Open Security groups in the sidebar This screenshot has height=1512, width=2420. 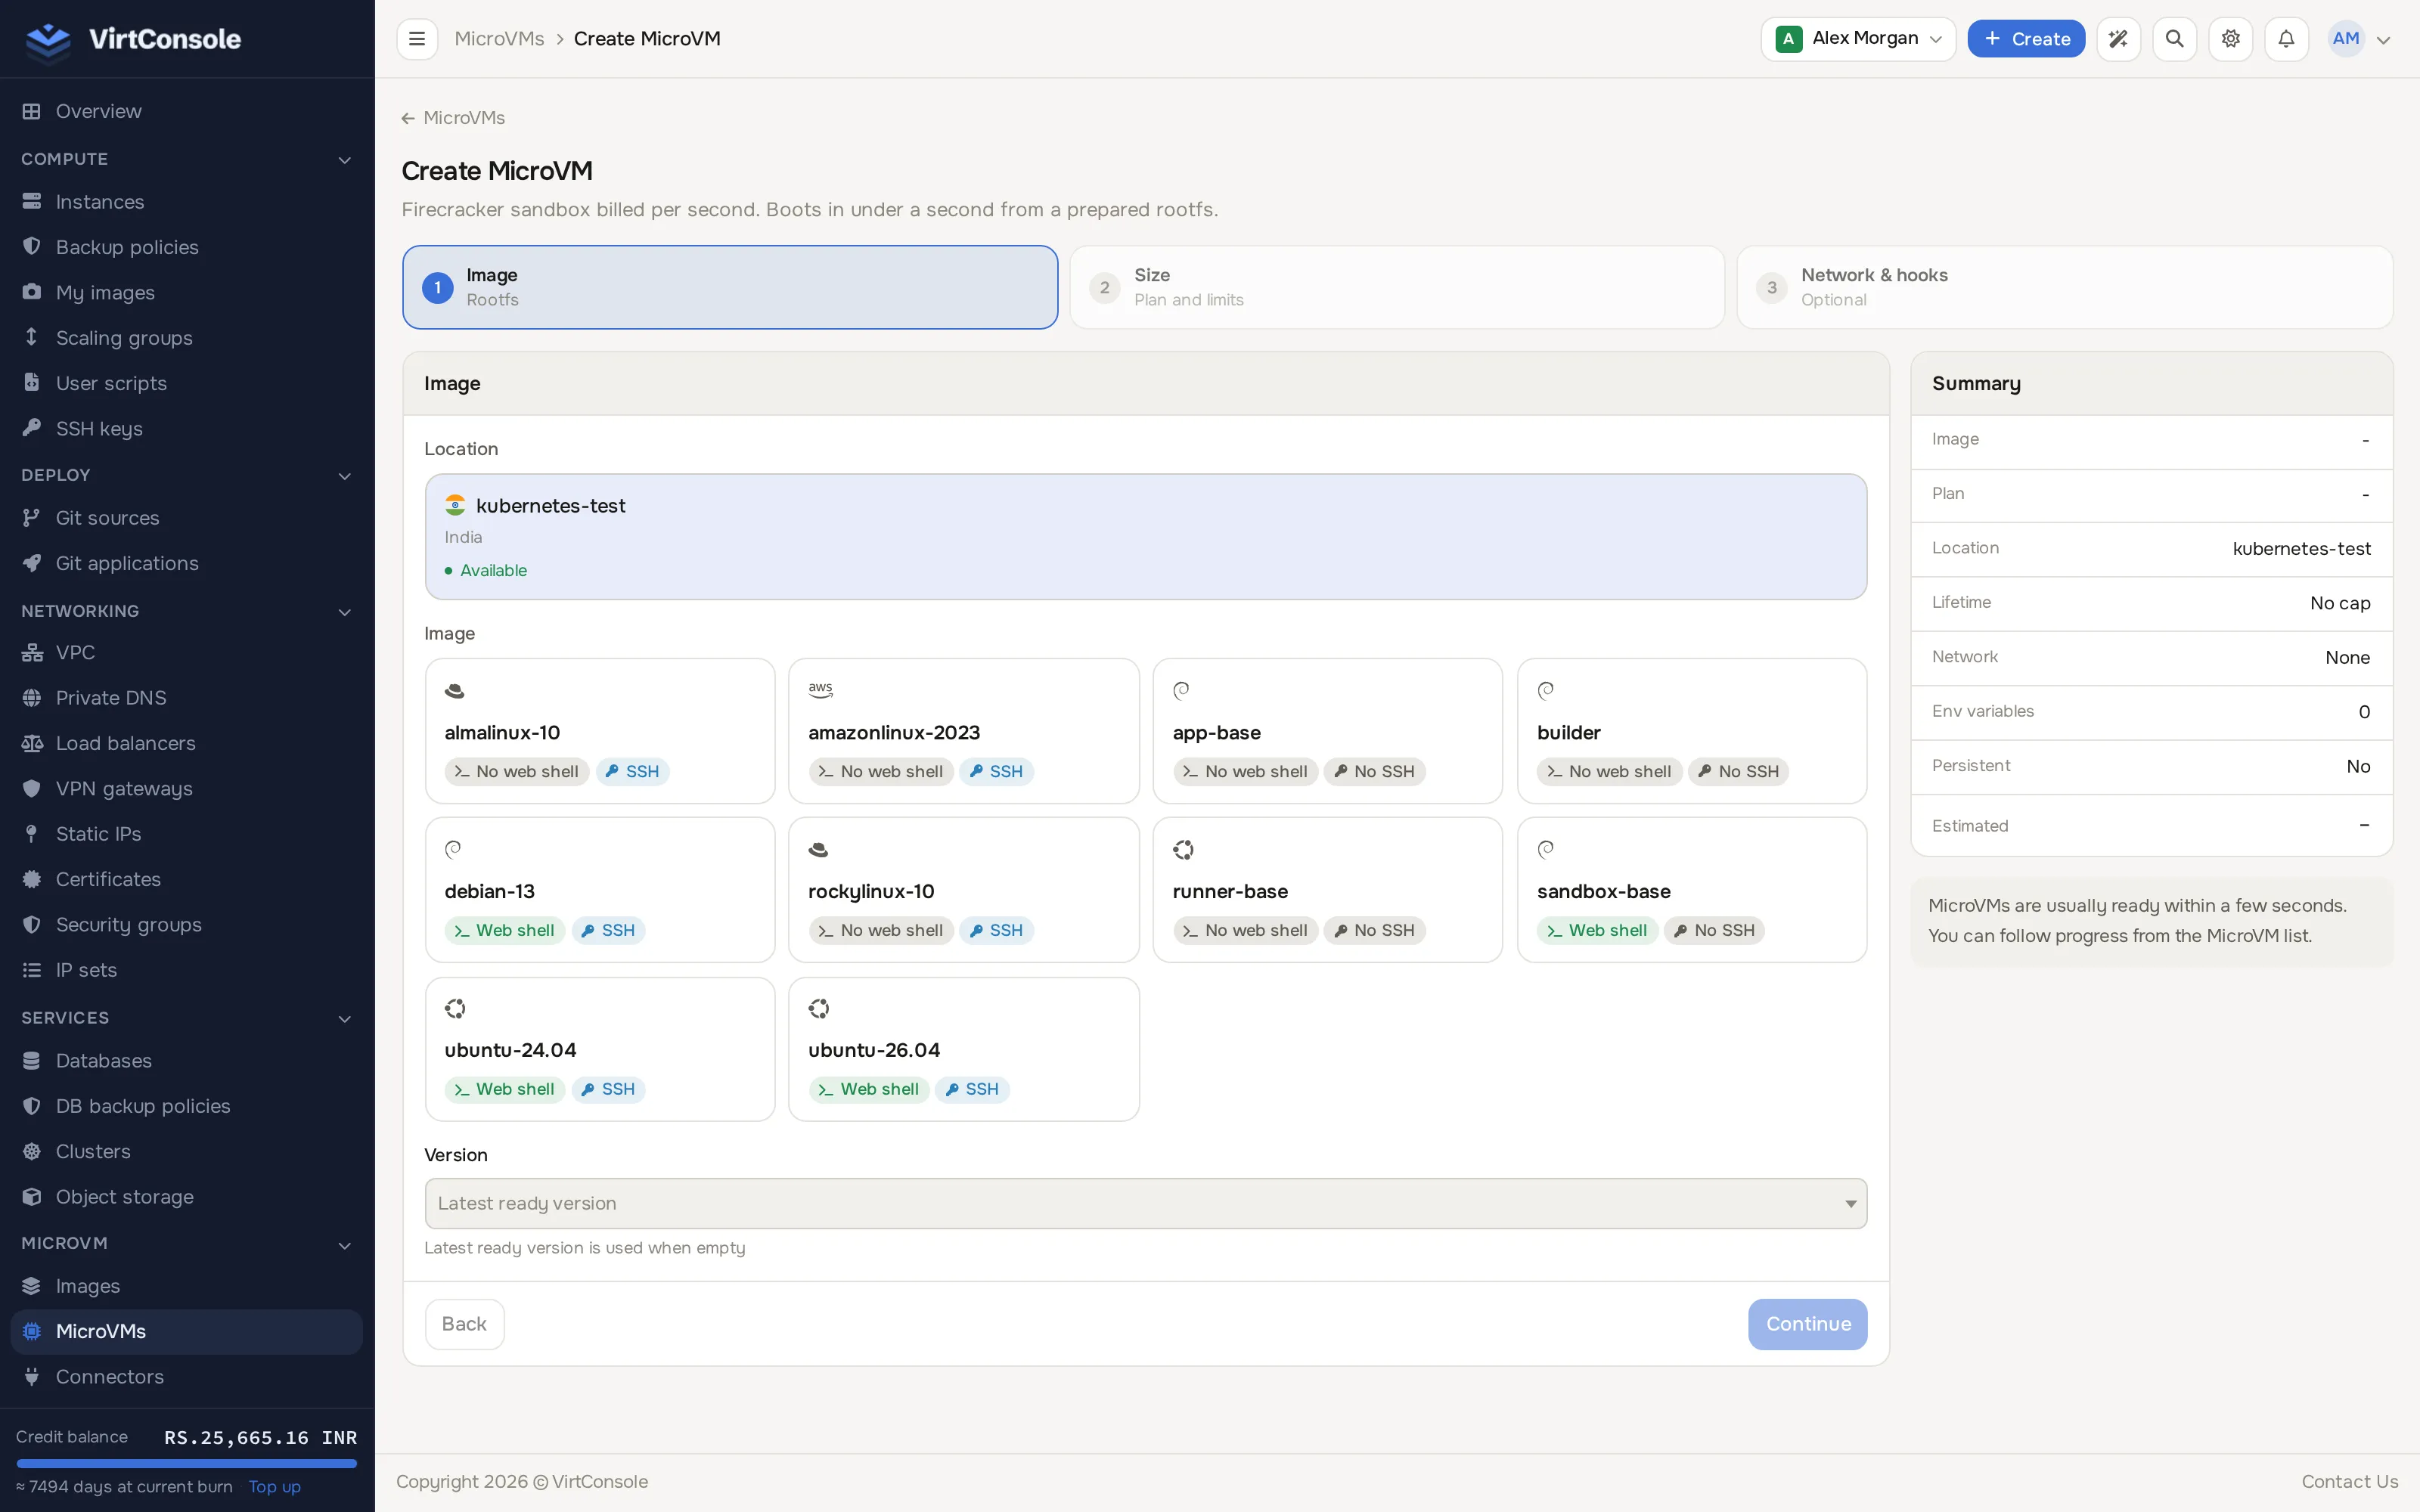point(187,924)
